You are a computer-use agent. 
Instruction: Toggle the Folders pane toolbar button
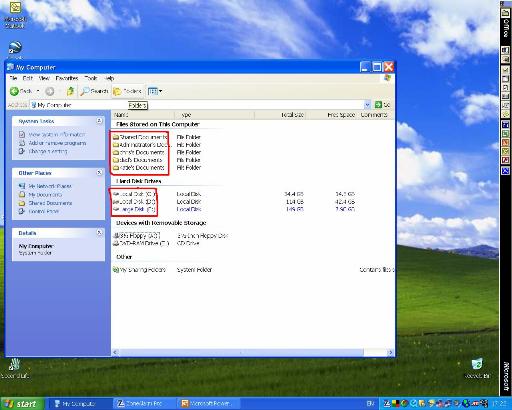(128, 91)
